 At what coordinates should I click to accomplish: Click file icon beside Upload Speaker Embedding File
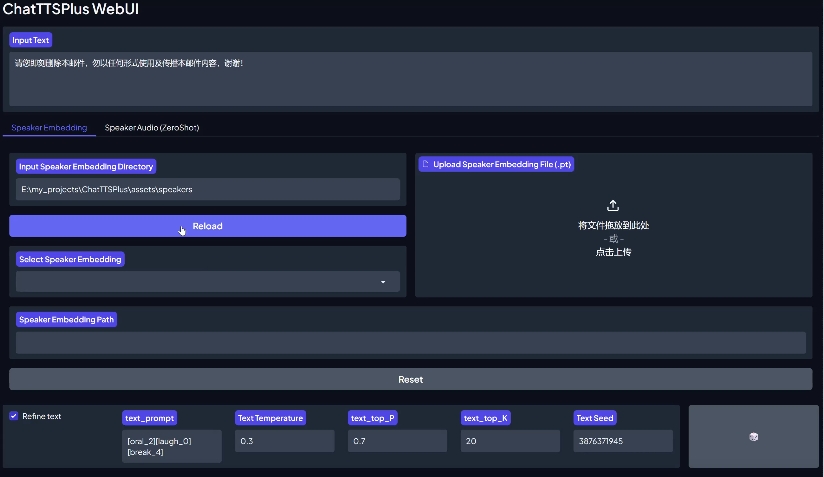425,164
